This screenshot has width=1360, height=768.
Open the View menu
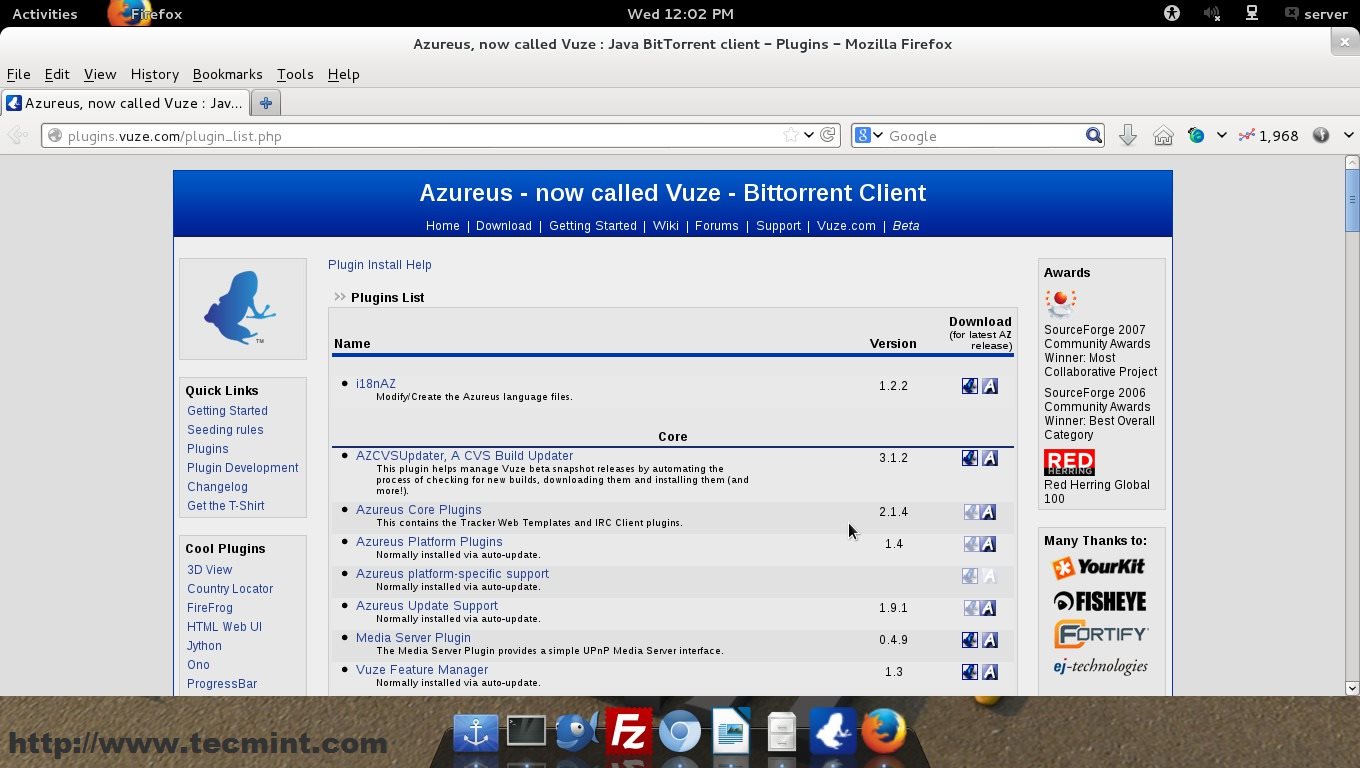[x=100, y=74]
